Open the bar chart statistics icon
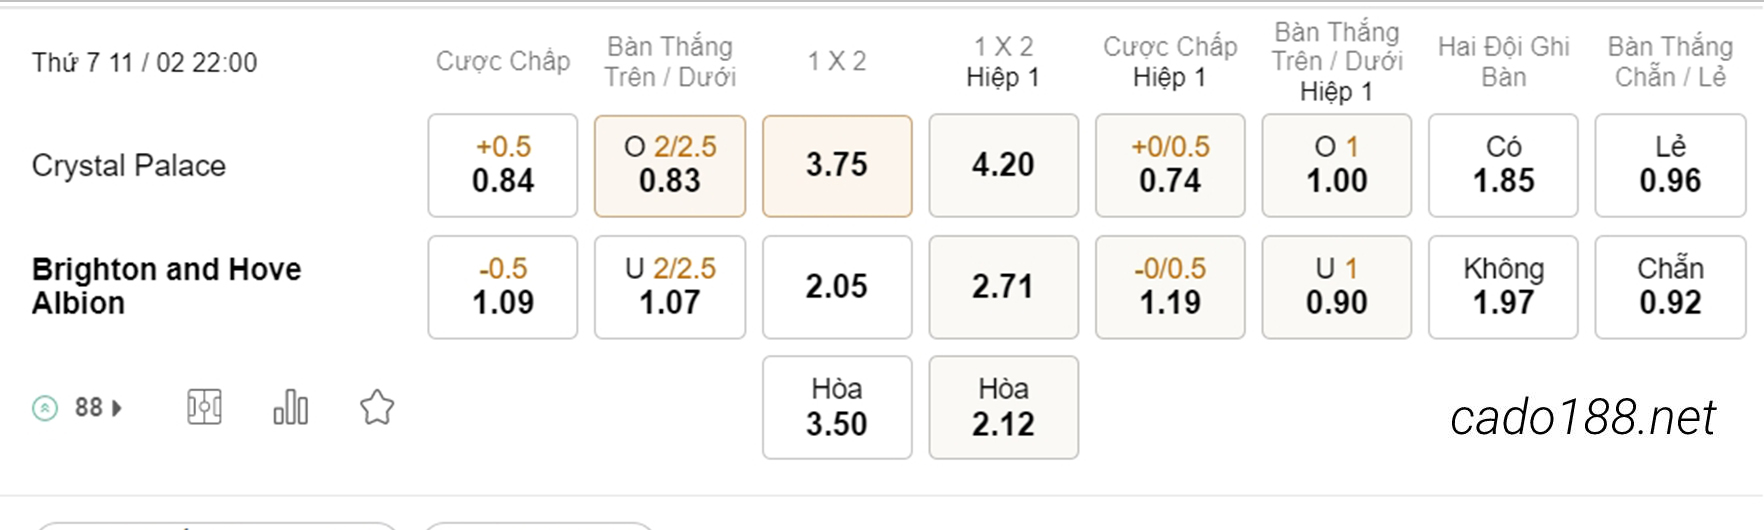This screenshot has width=1764, height=530. click(291, 407)
